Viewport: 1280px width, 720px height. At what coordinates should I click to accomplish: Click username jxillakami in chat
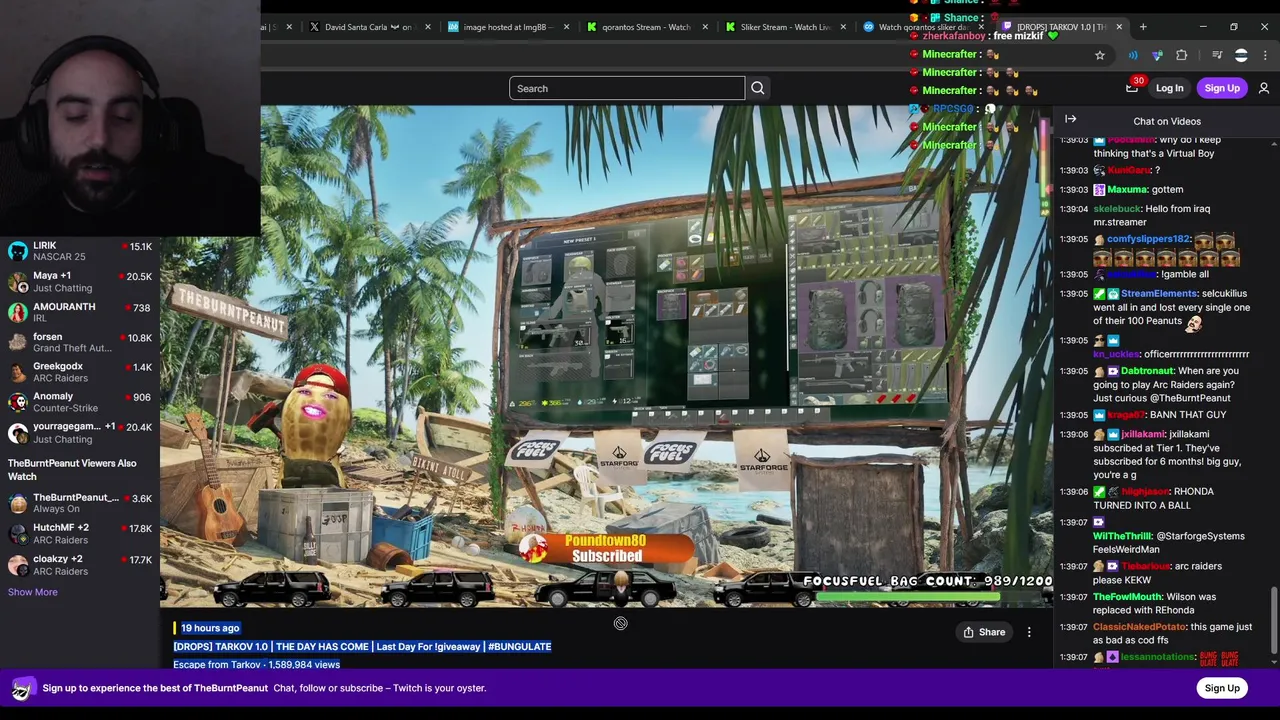(x=1142, y=434)
